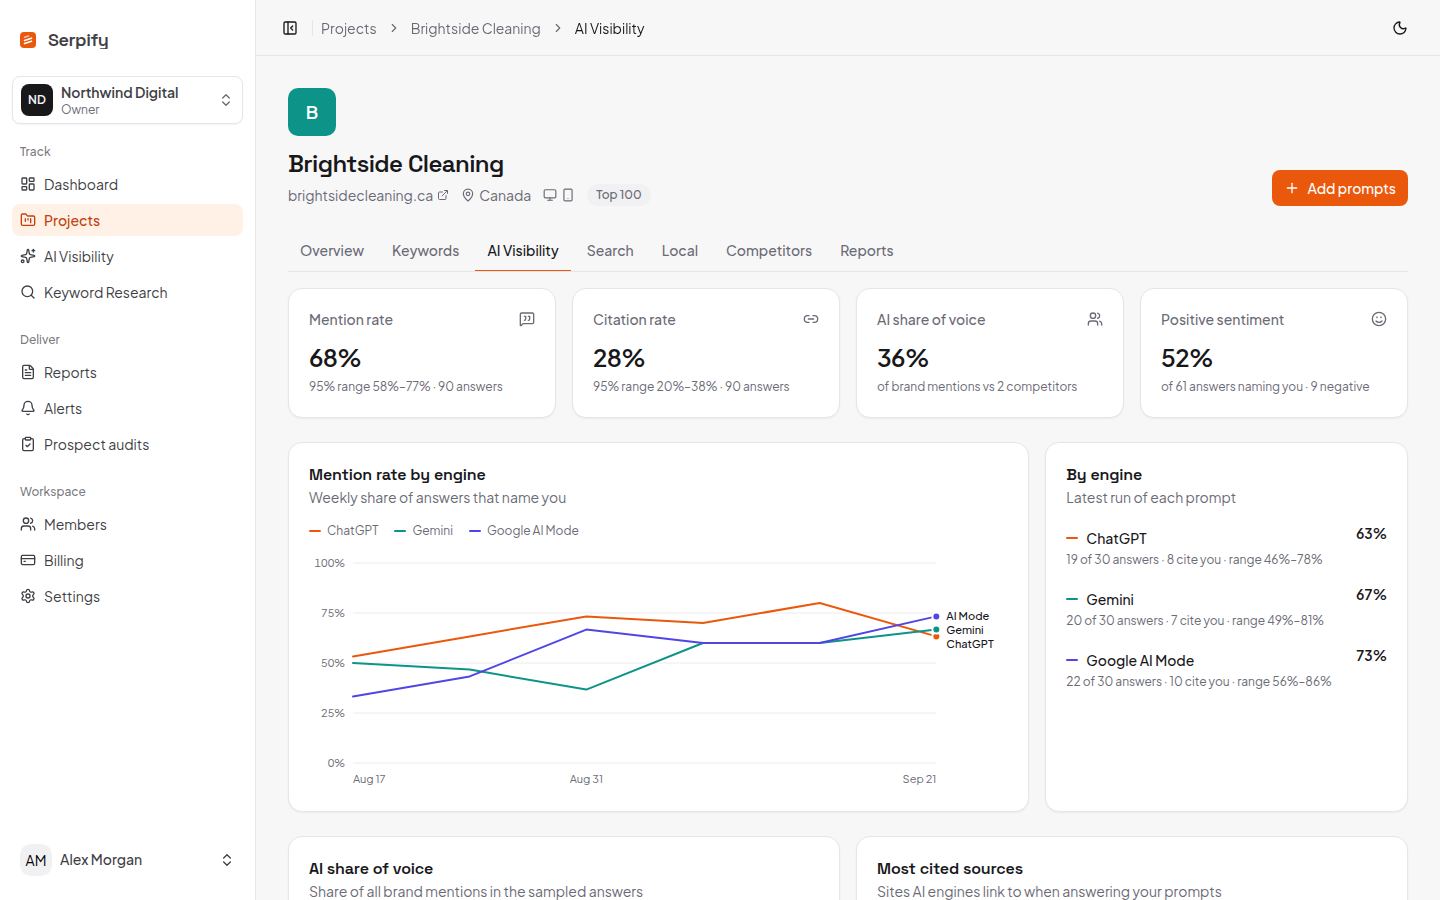Click Most cited sources heading
The height and width of the screenshot is (900, 1440).
950,869
